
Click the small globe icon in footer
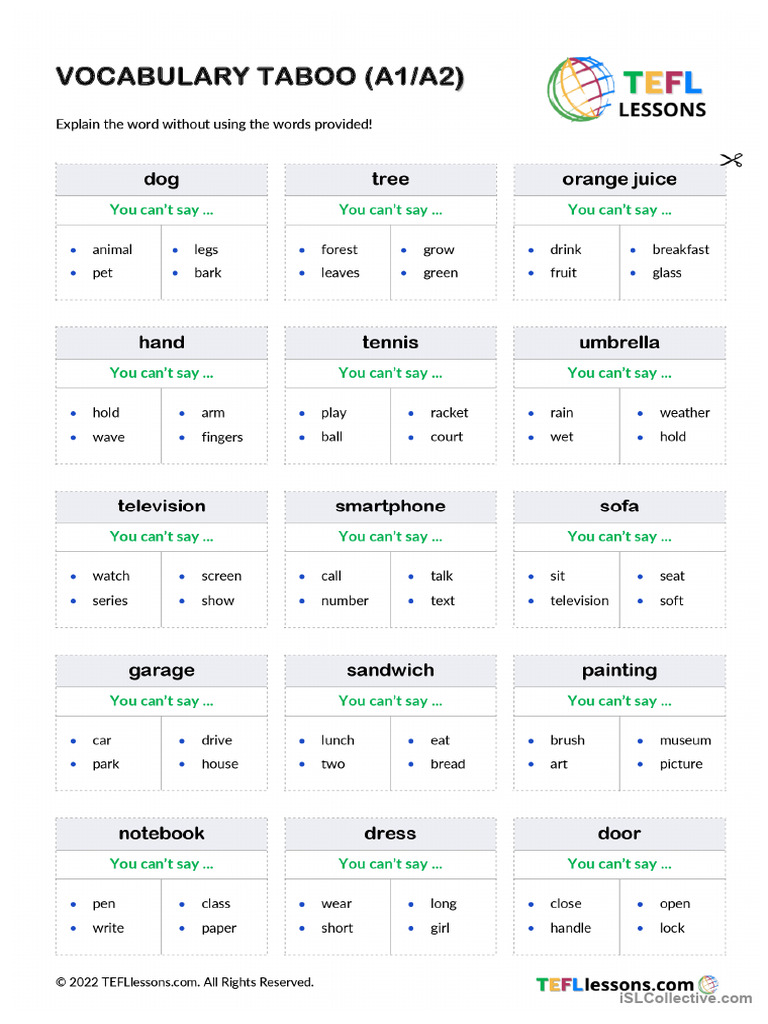click(x=709, y=984)
